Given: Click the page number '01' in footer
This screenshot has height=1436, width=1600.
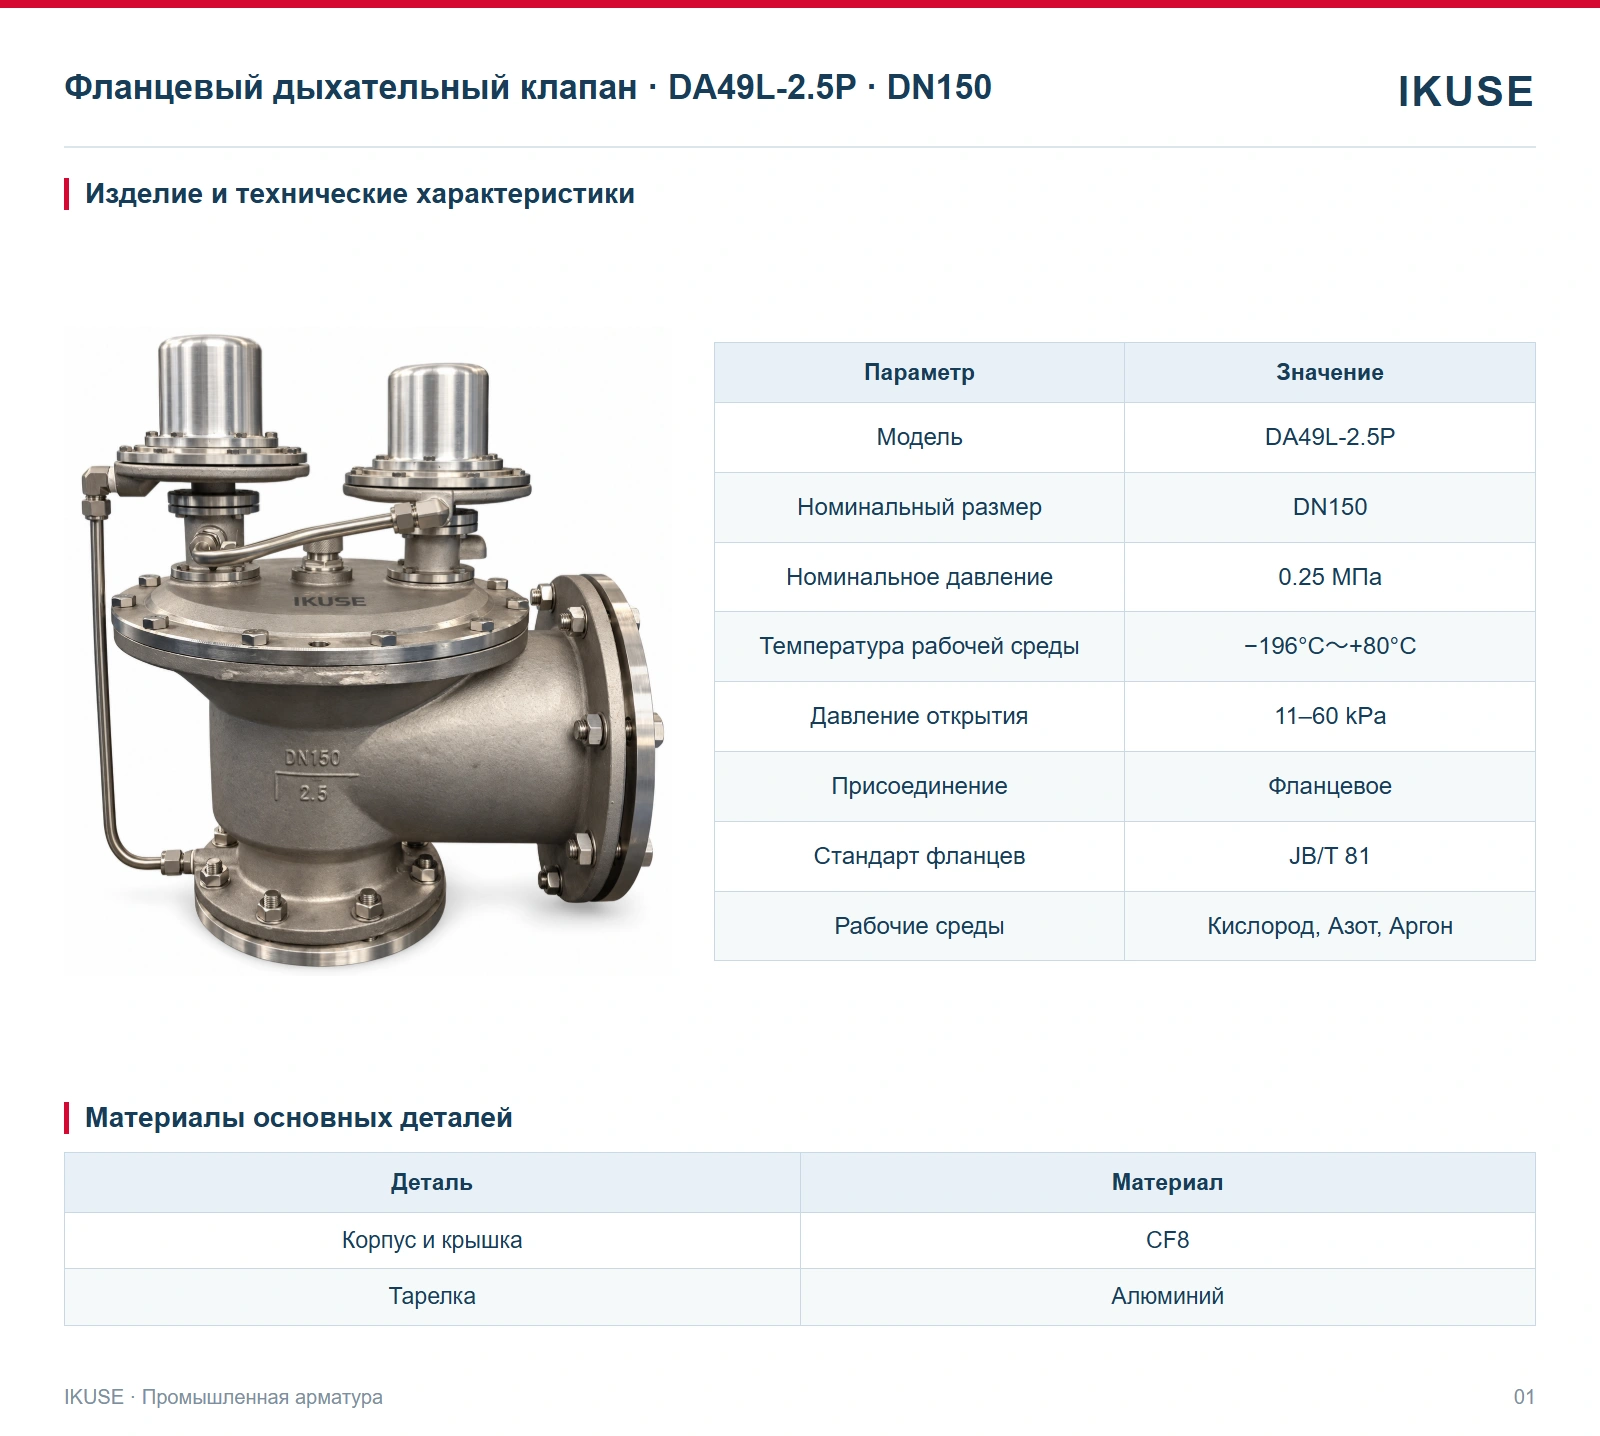Looking at the screenshot, I should pyautogui.click(x=1524, y=1397).
